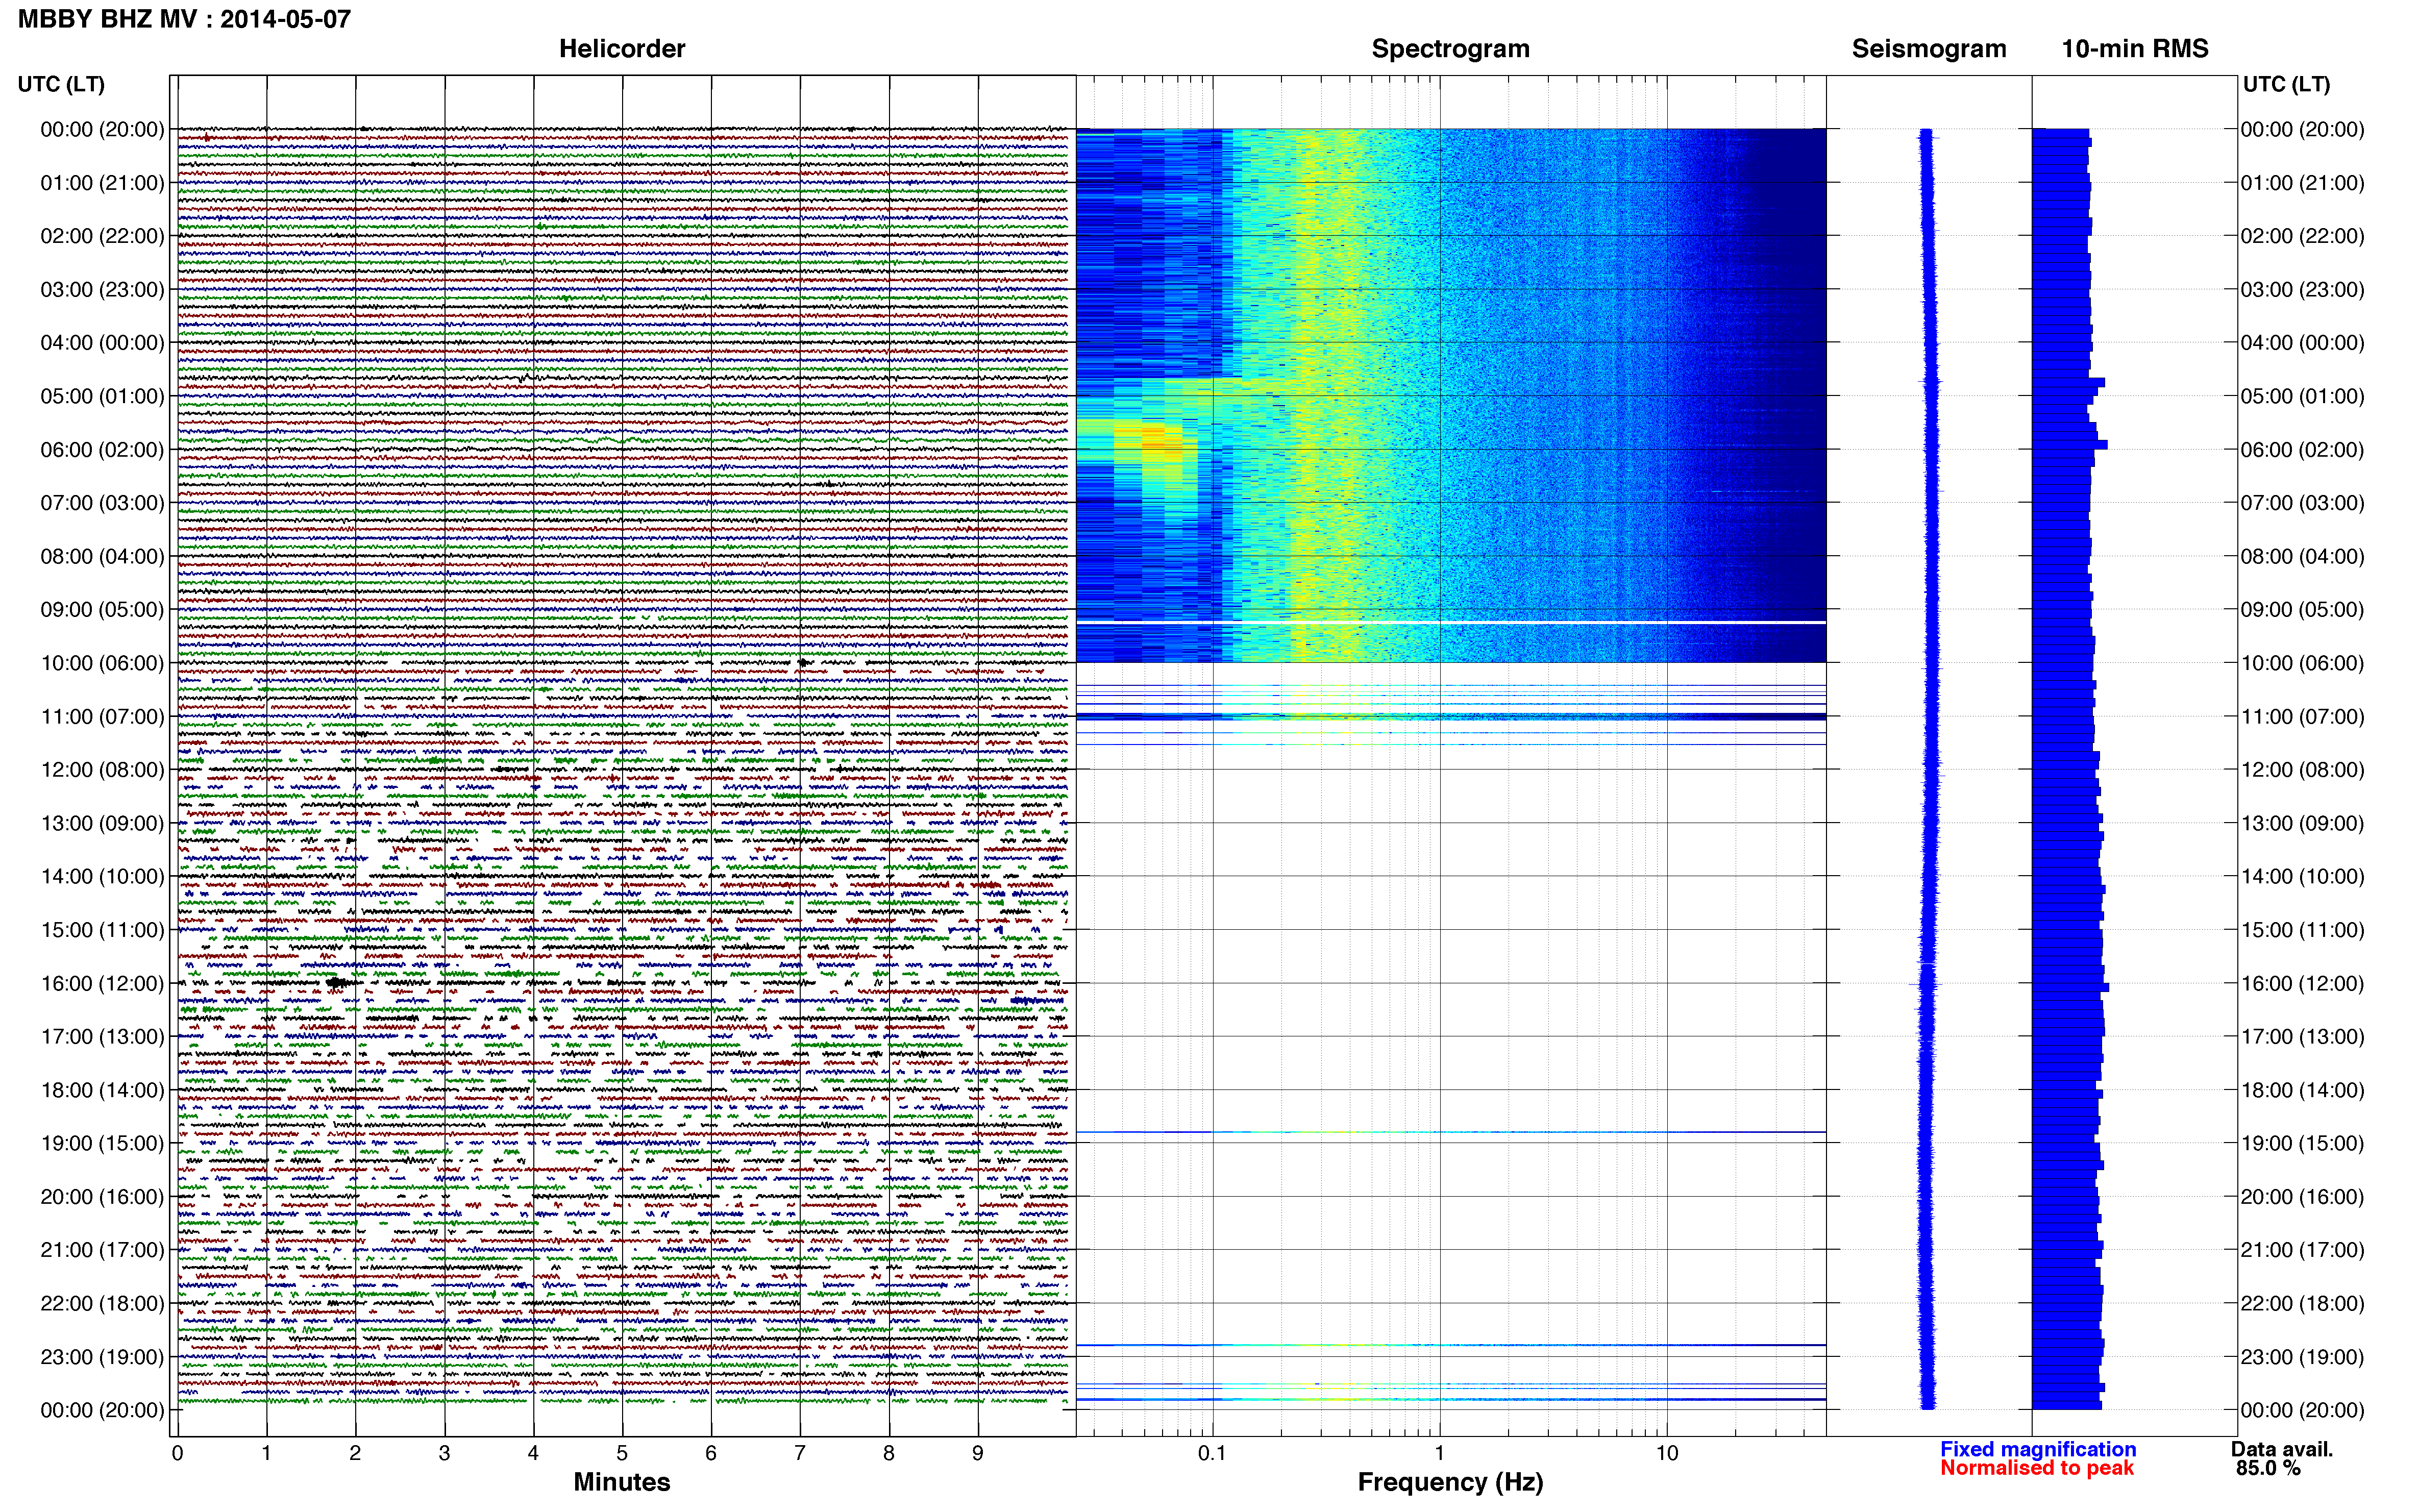Click the title 'MBBY BHZ MV : 2014-05-07'
The width and height of the screenshot is (2419, 1512).
(184, 19)
